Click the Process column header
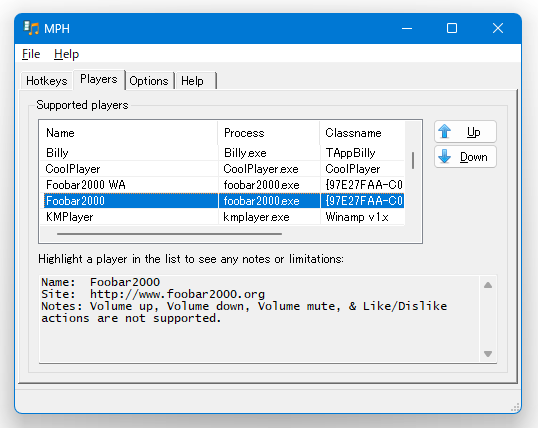Viewport: 538px width, 428px height. (x=269, y=133)
